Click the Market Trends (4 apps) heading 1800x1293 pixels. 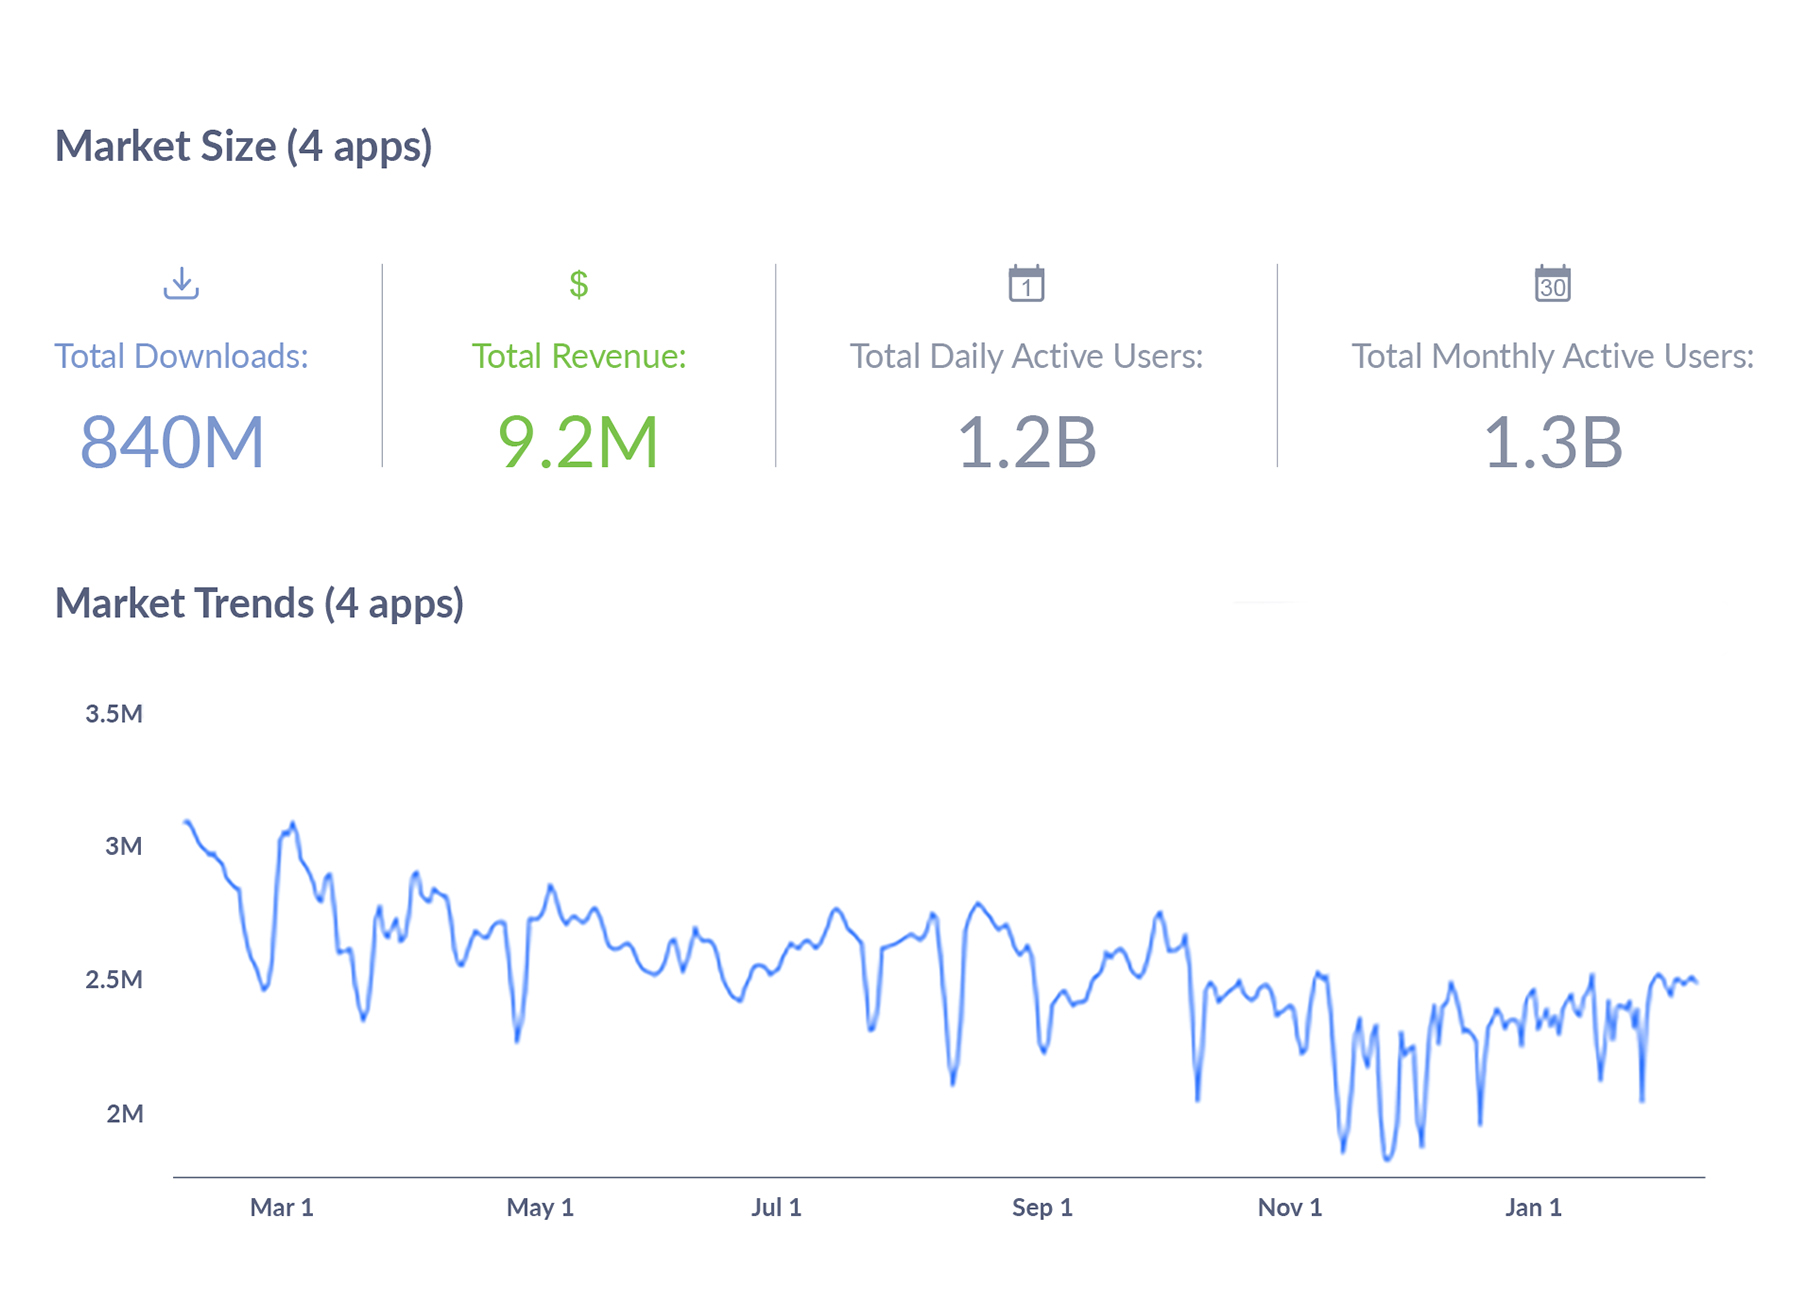(x=259, y=603)
